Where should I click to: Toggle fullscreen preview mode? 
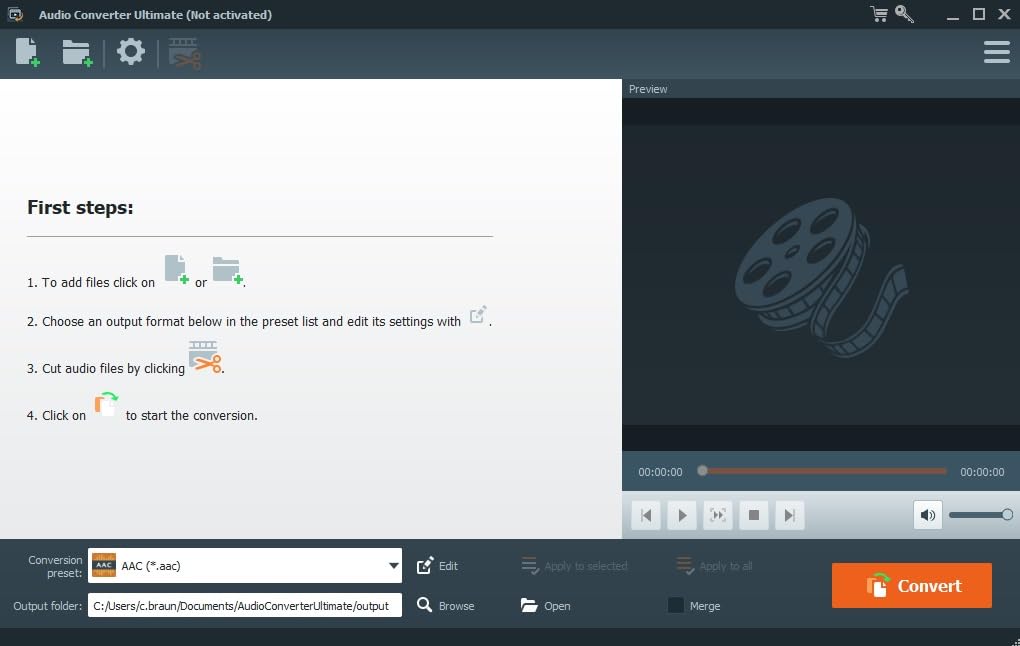coord(718,515)
